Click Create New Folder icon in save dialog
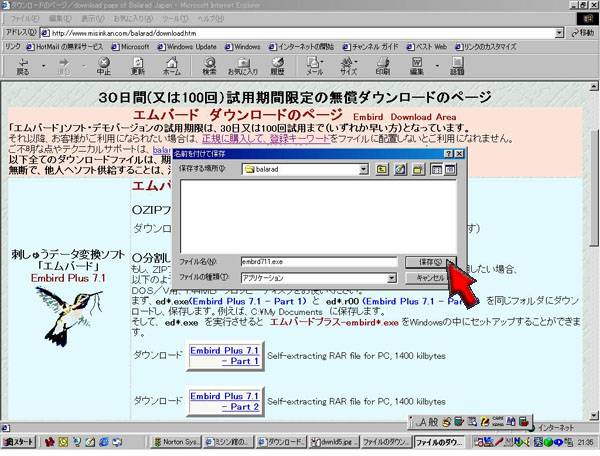 pos(418,169)
